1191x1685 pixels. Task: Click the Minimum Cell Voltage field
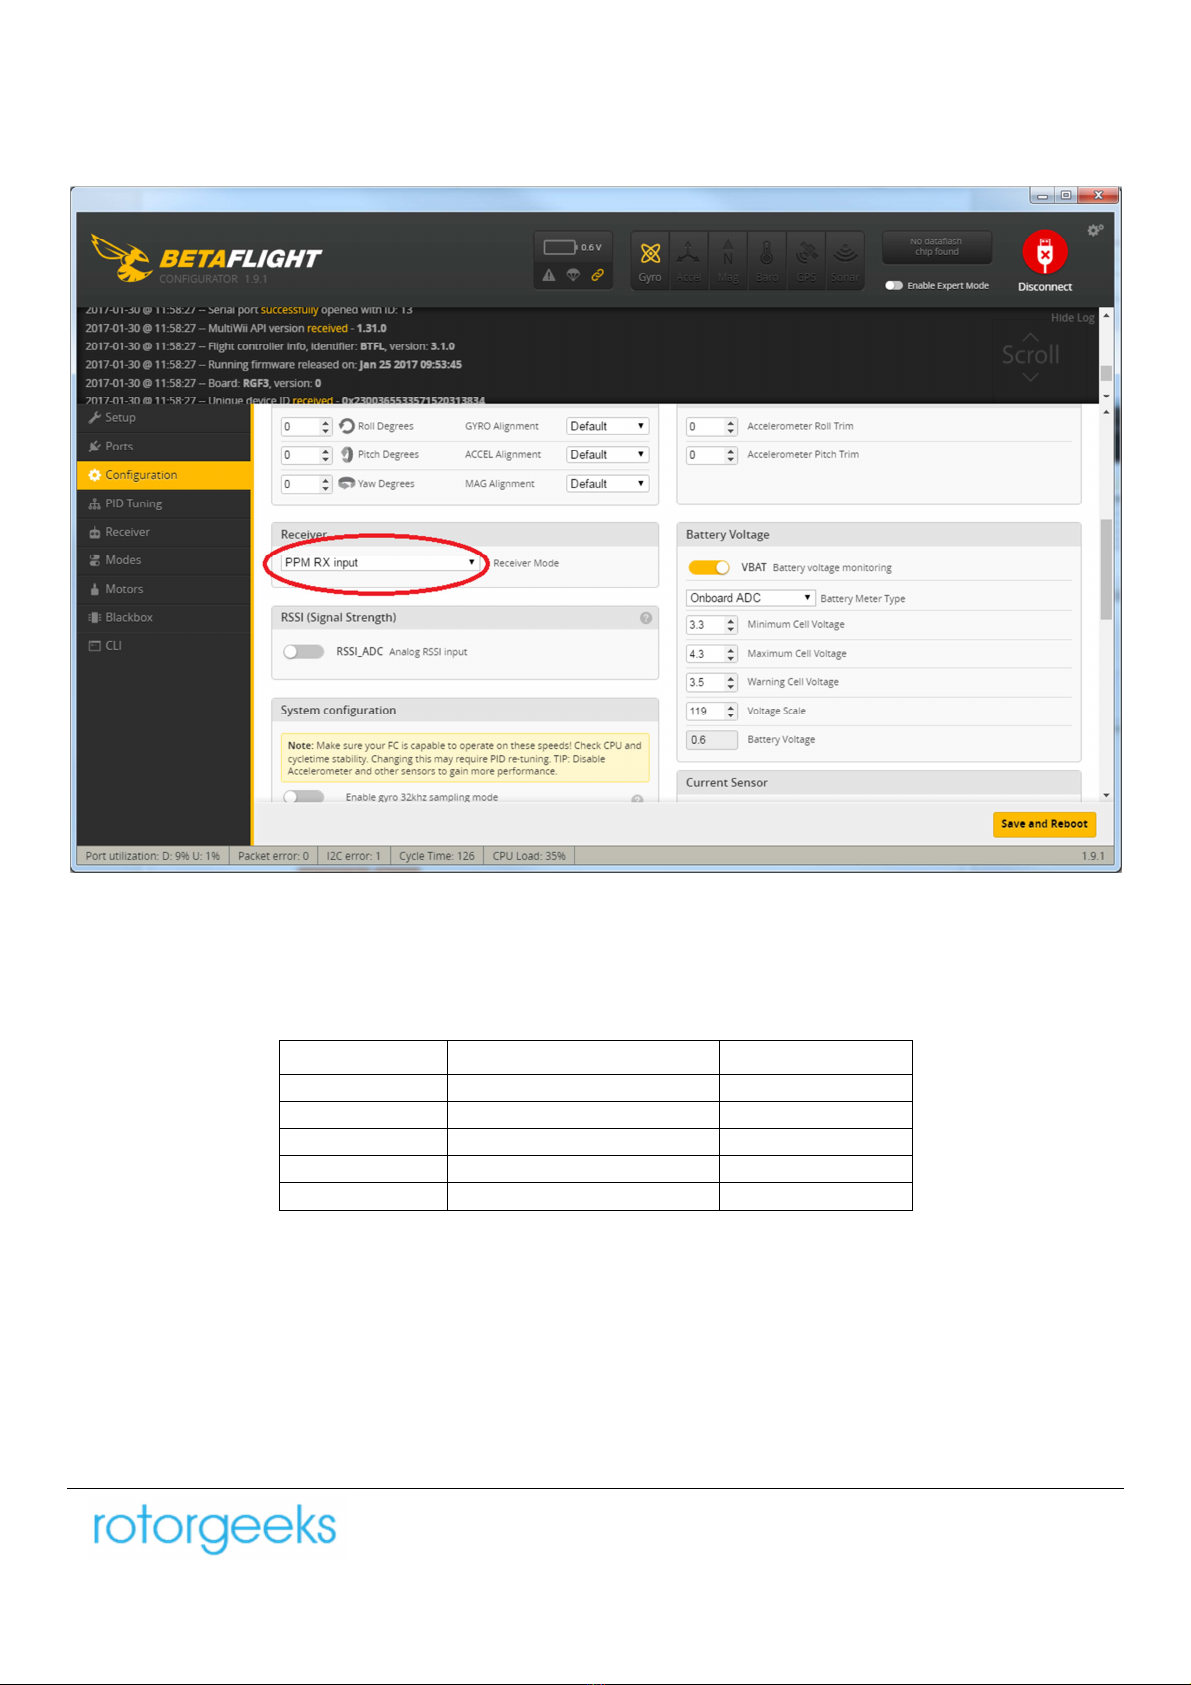(705, 625)
